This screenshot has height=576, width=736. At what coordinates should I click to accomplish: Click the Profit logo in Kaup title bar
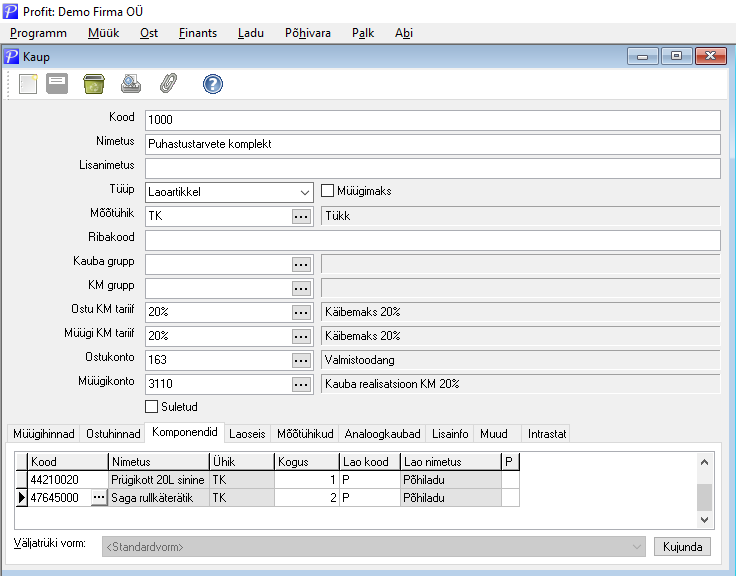pyautogui.click(x=11, y=57)
